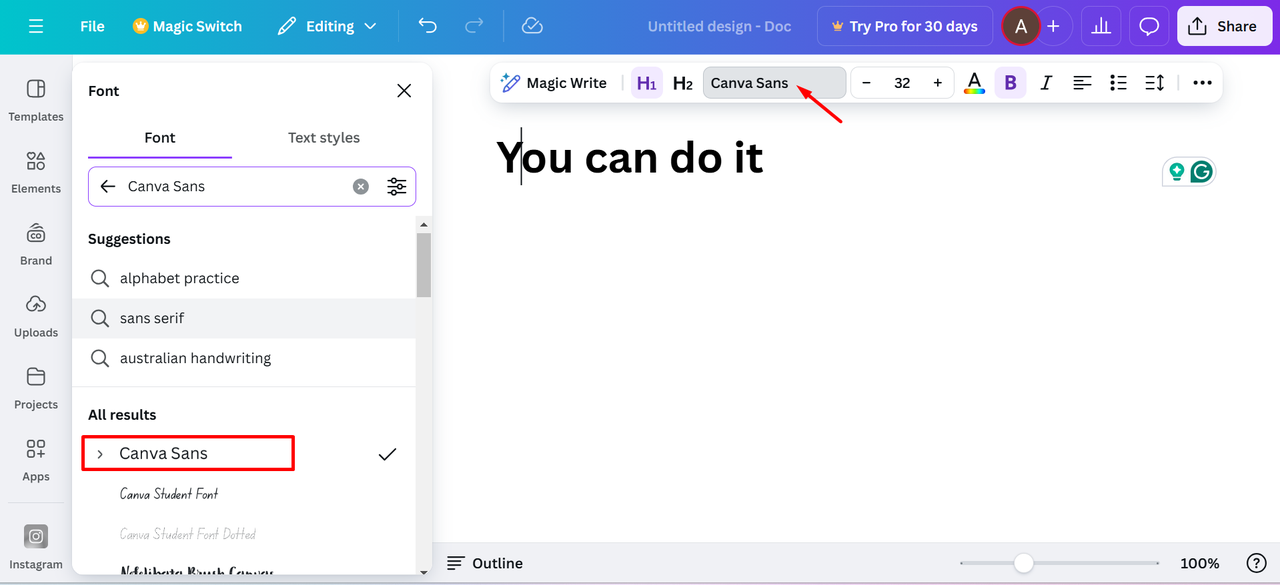
Task: Open the Canva Sans font dropdown
Action: [775, 83]
